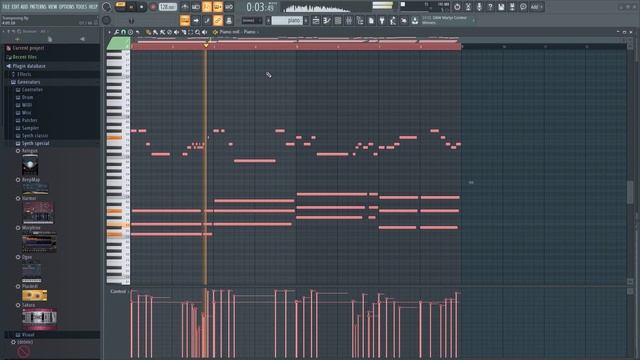The height and width of the screenshot is (360, 640).
Task: Select the magnifier Zoom tool in piano roll
Action: pyautogui.click(x=198, y=32)
